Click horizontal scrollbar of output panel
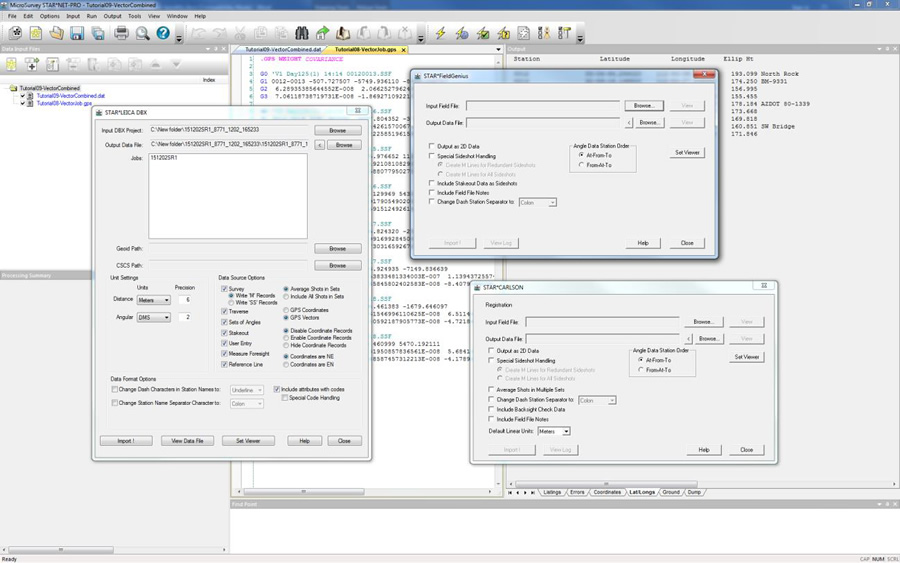Viewport: 900px width, 563px height. (606, 484)
